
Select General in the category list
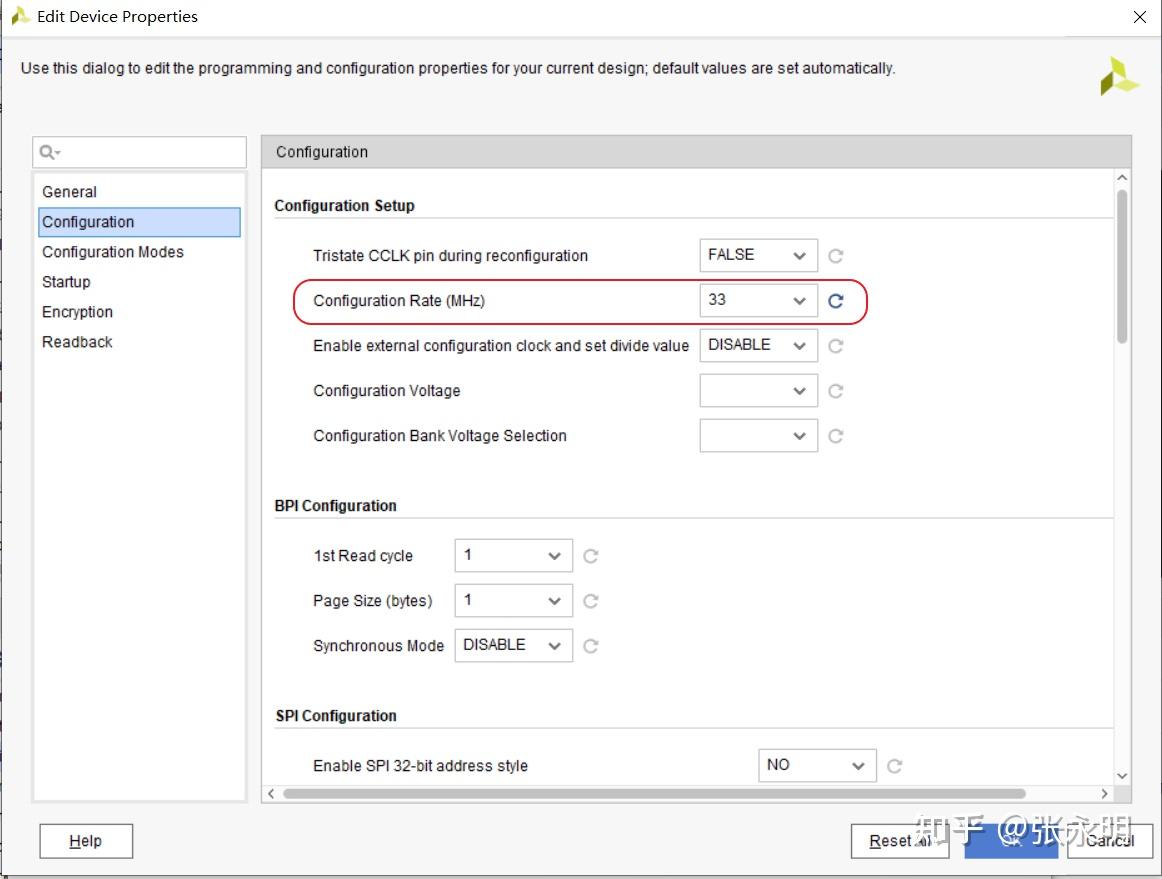70,192
